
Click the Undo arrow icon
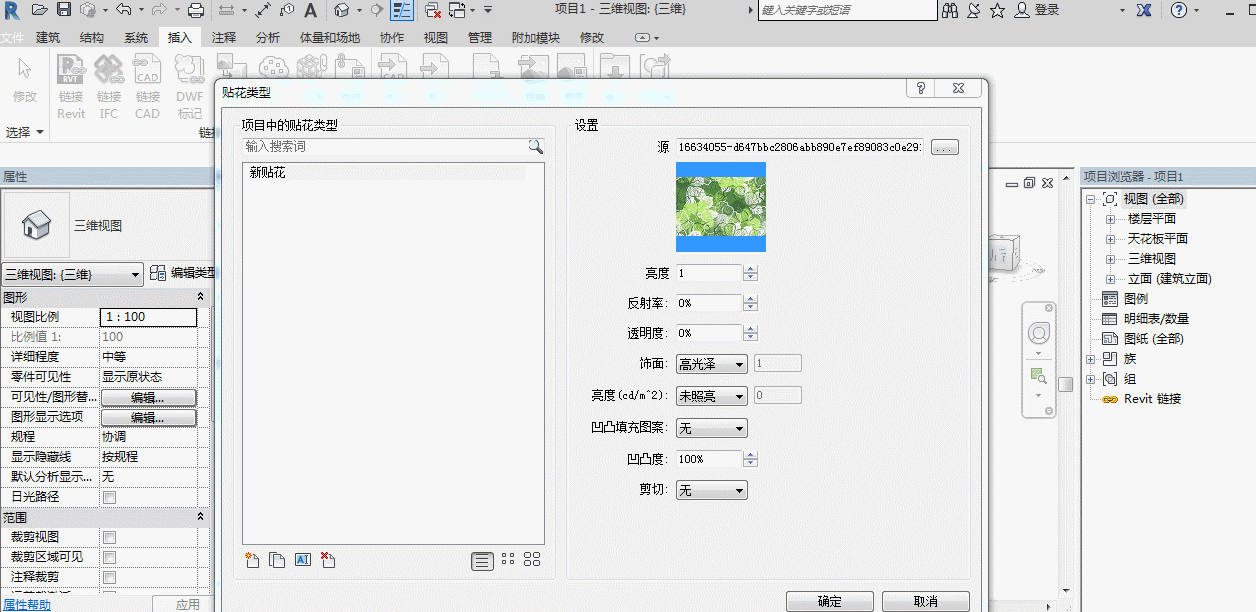tap(123, 10)
